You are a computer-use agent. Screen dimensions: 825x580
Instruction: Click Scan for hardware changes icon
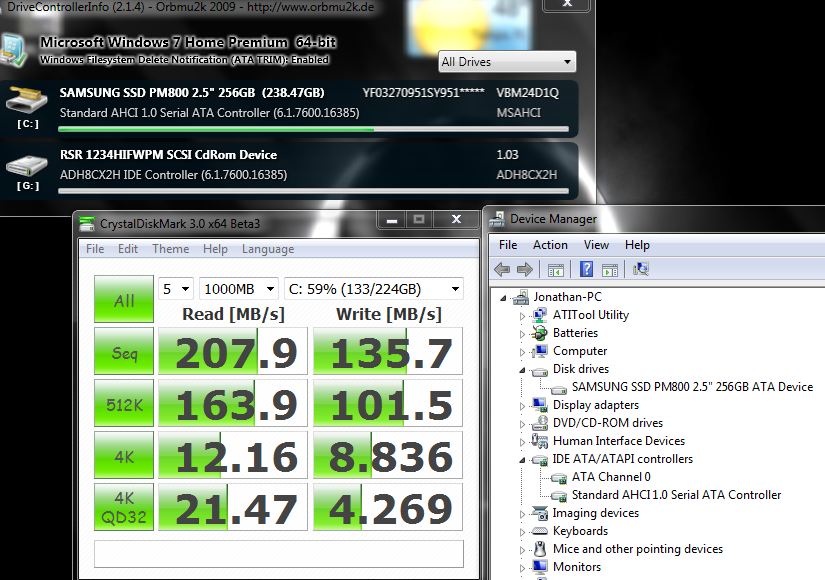[641, 269]
